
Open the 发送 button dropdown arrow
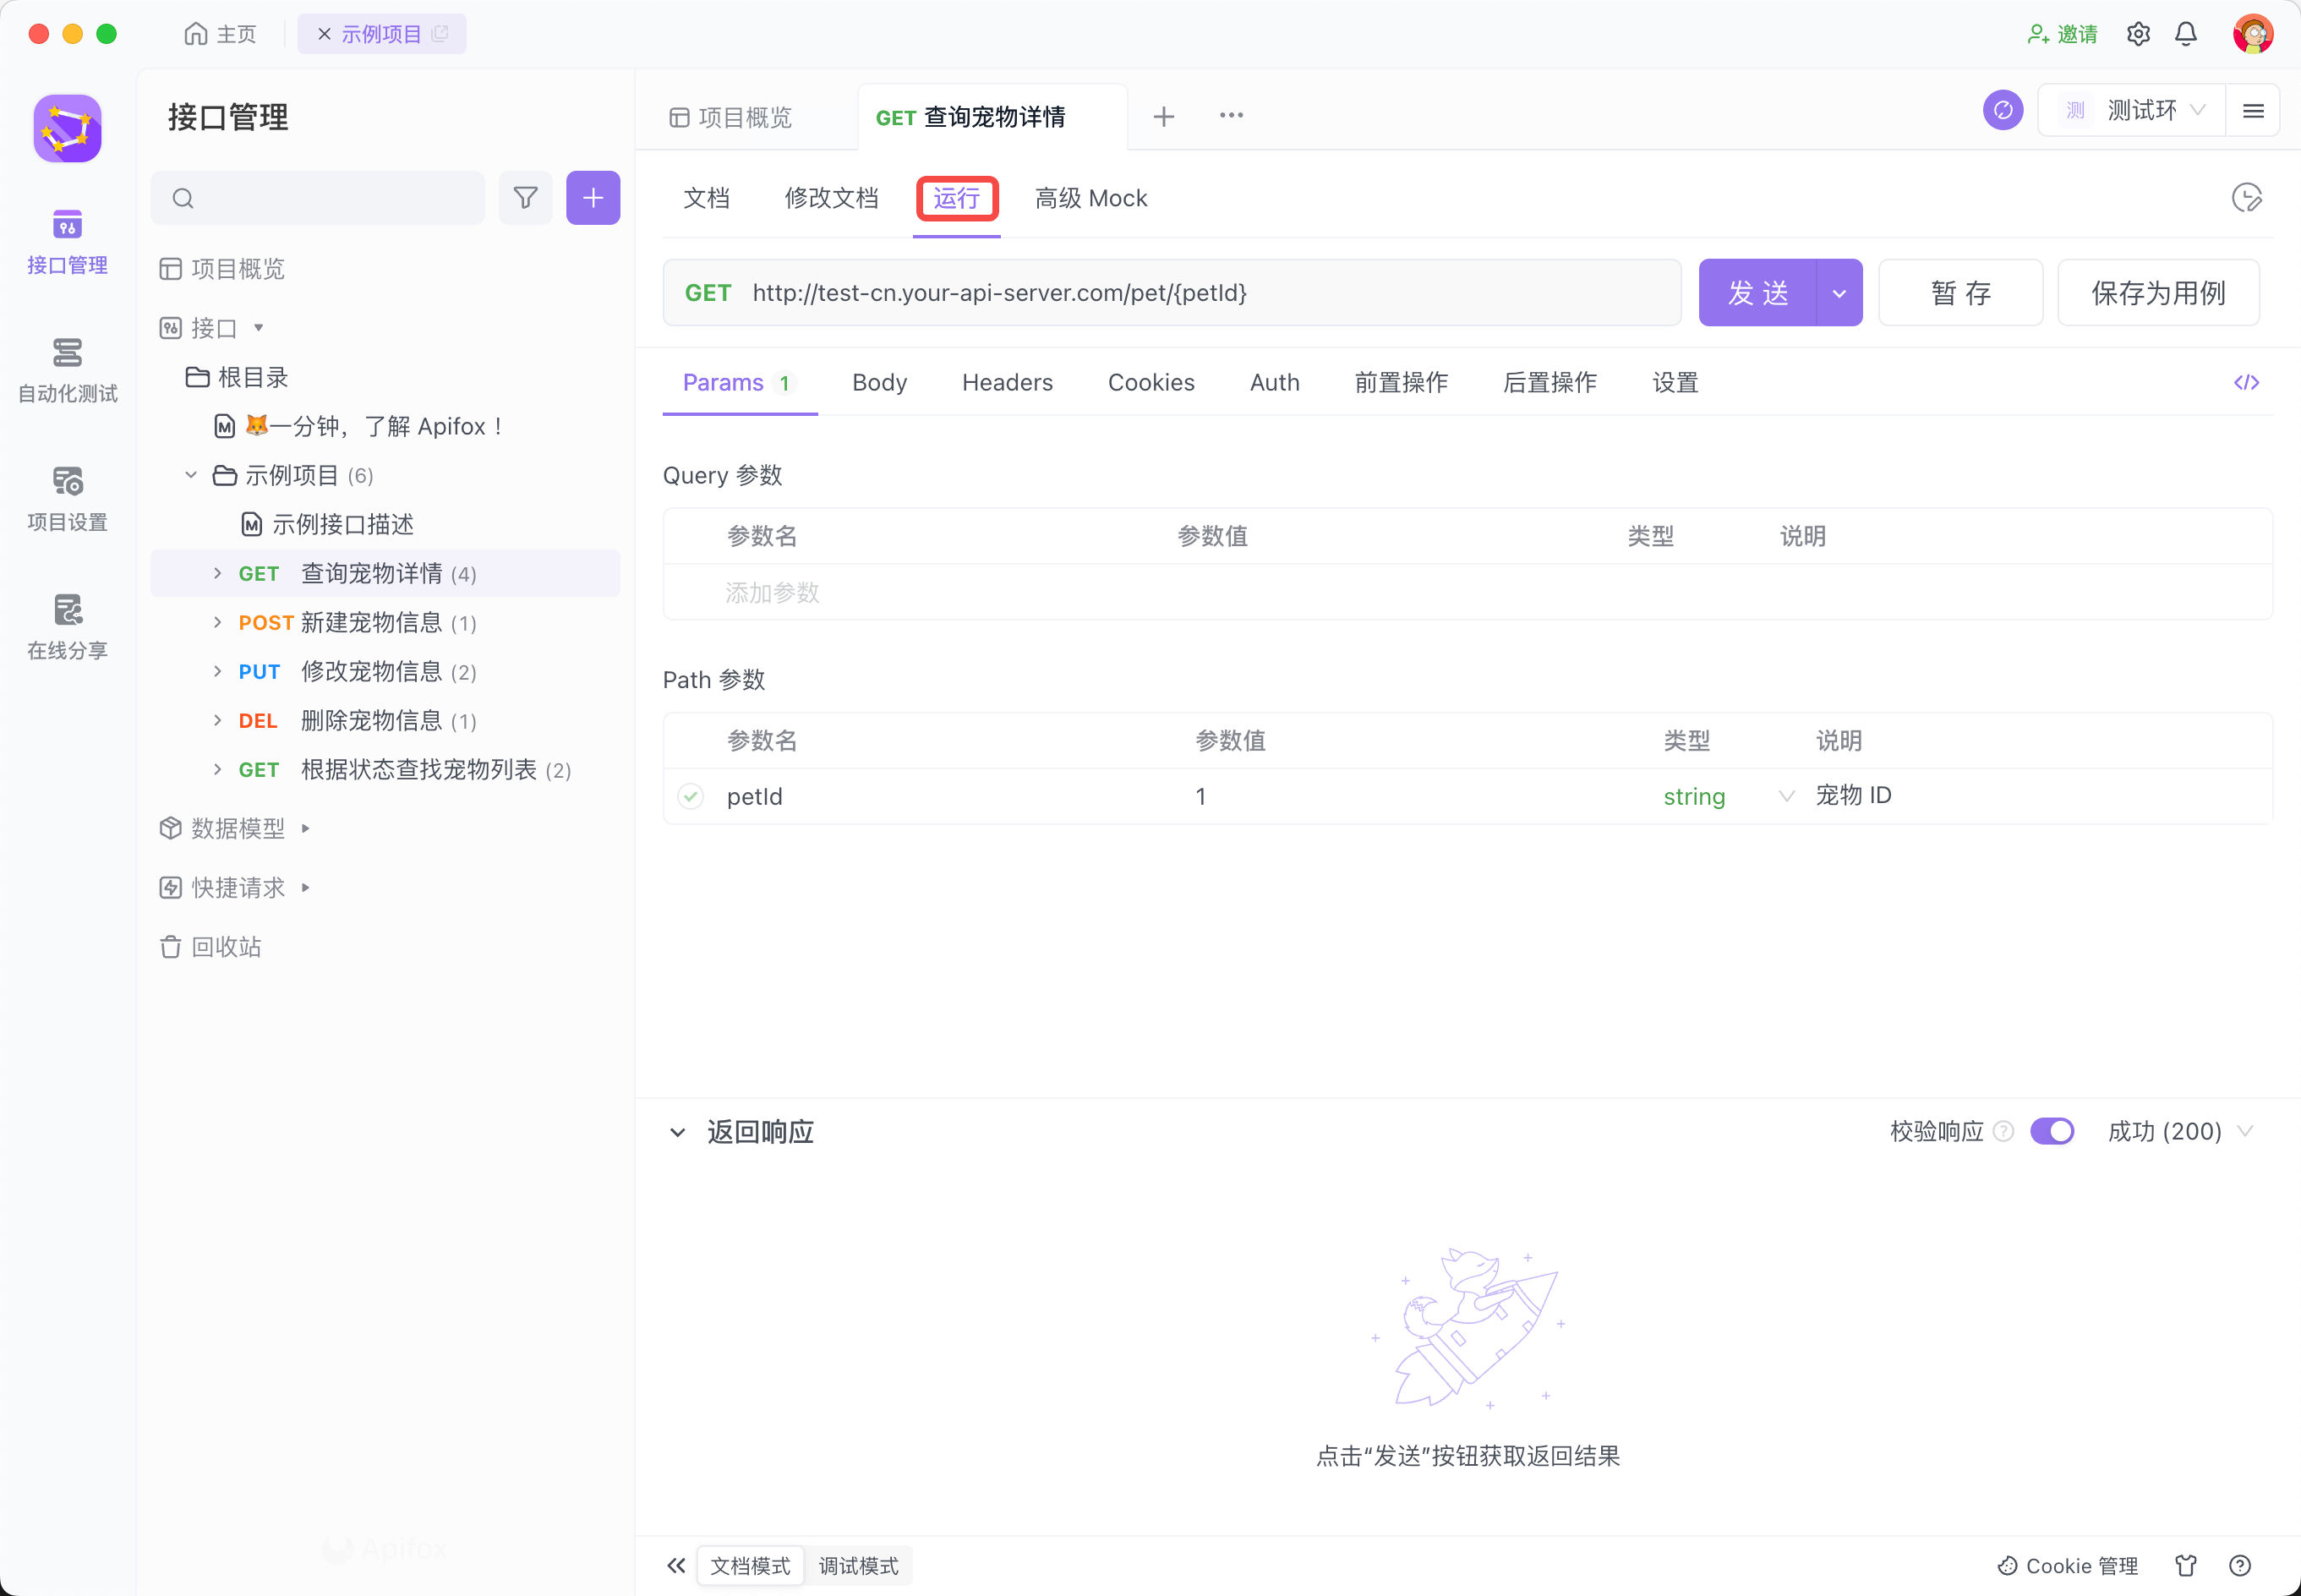(1839, 293)
